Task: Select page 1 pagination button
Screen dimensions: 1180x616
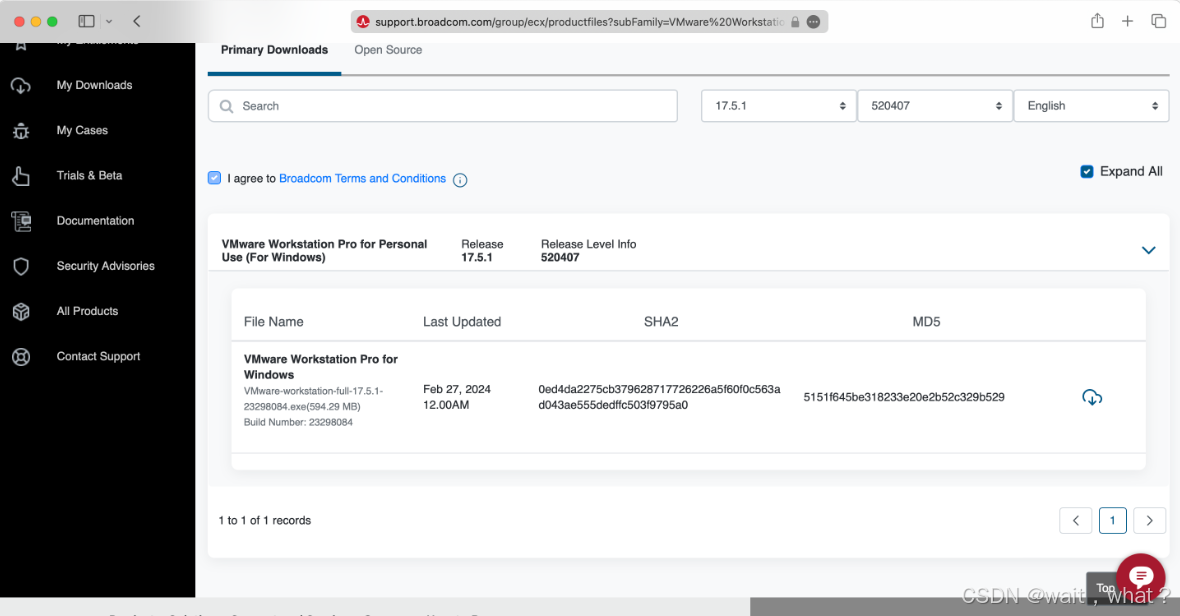Action: (1112, 520)
